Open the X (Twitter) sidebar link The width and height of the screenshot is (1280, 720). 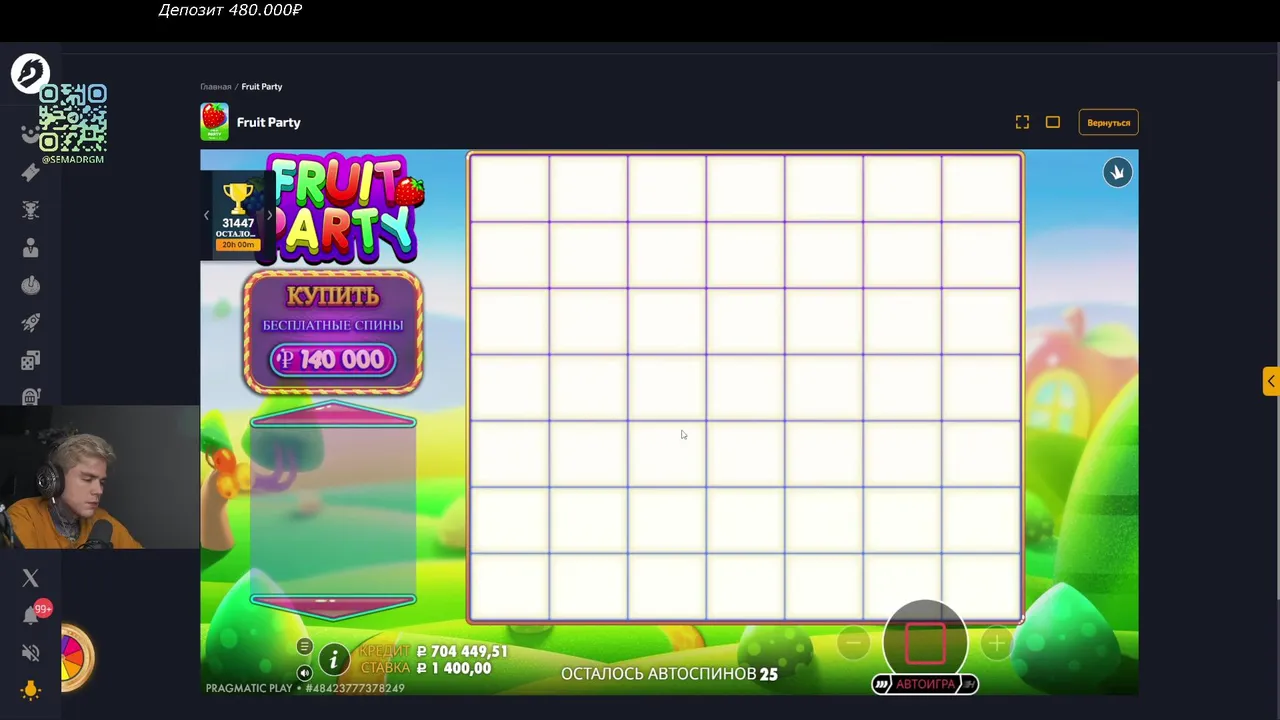(x=30, y=578)
